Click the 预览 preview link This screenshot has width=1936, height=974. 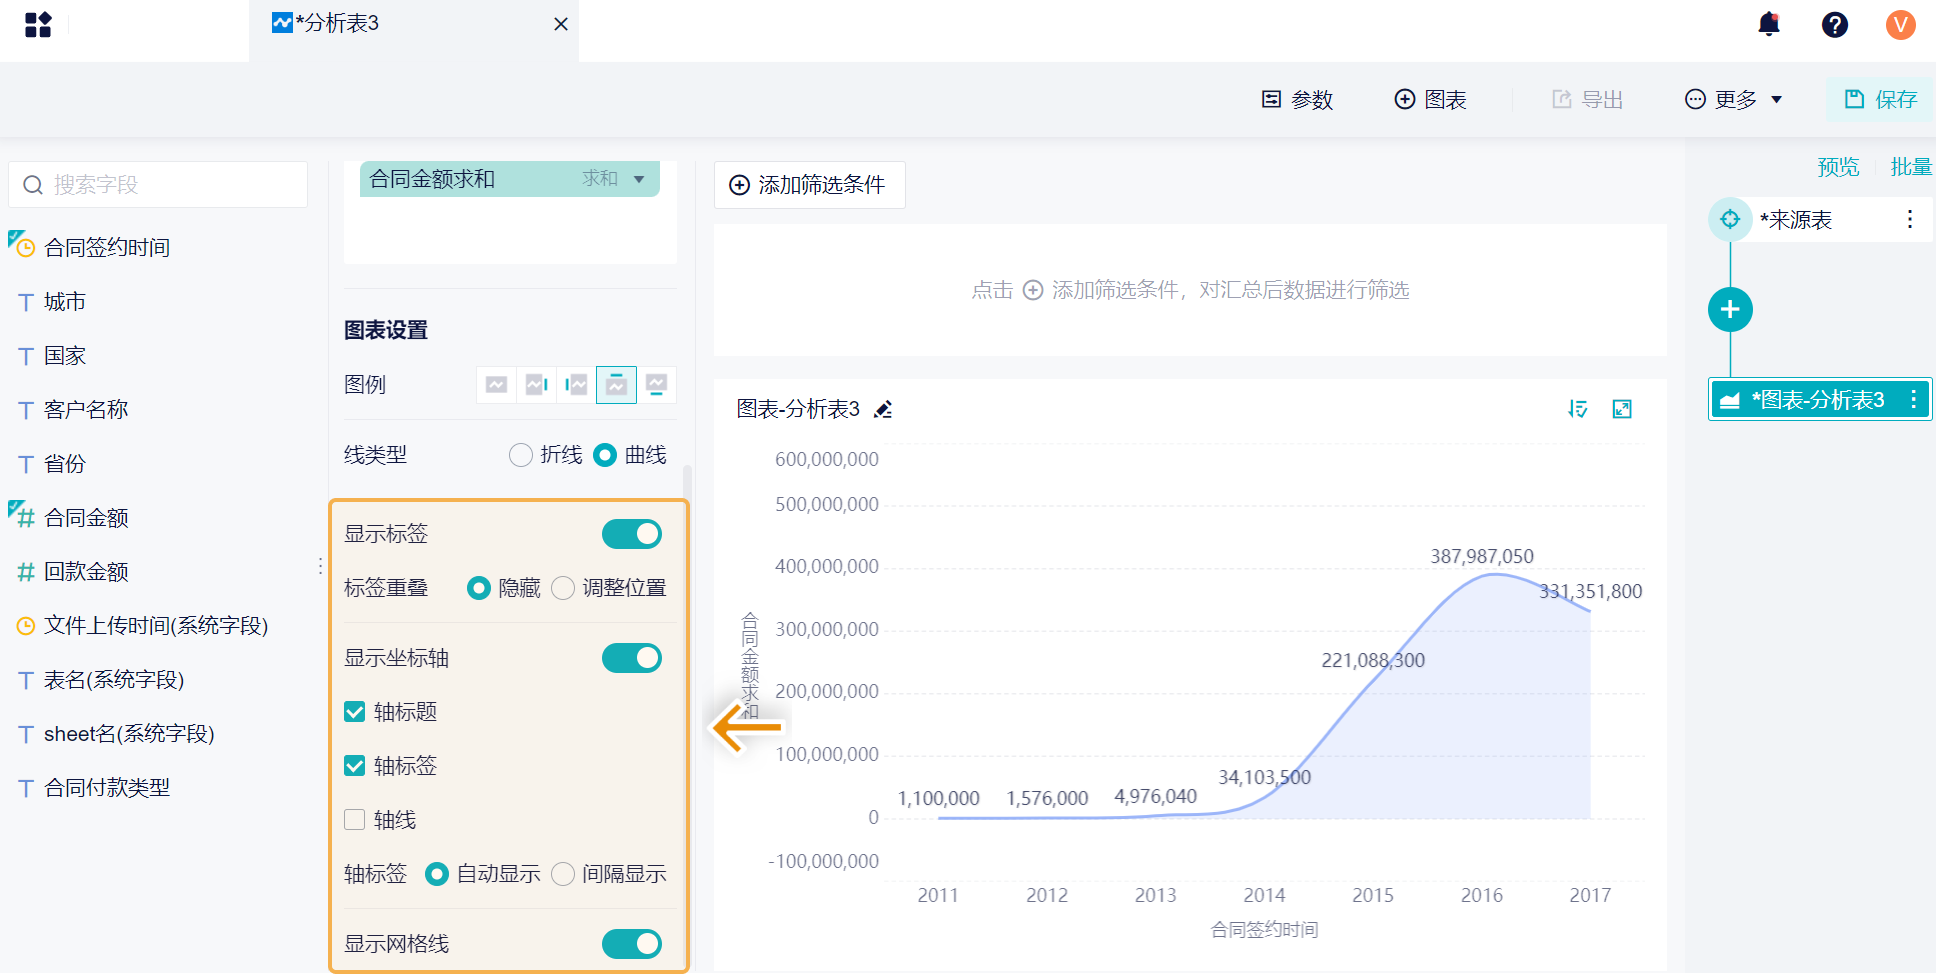(1838, 167)
